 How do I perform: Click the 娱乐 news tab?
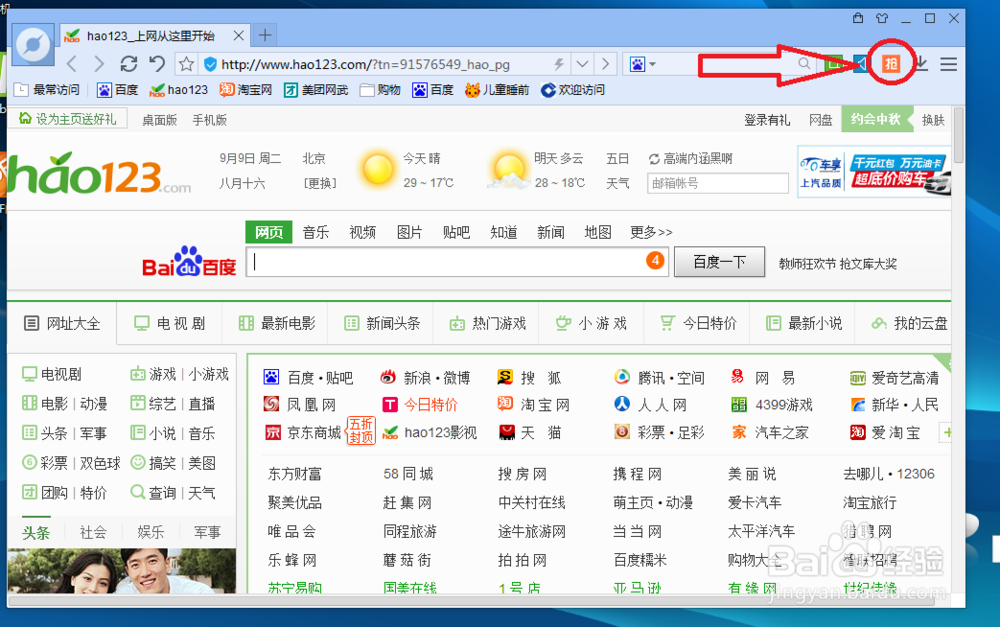[151, 532]
